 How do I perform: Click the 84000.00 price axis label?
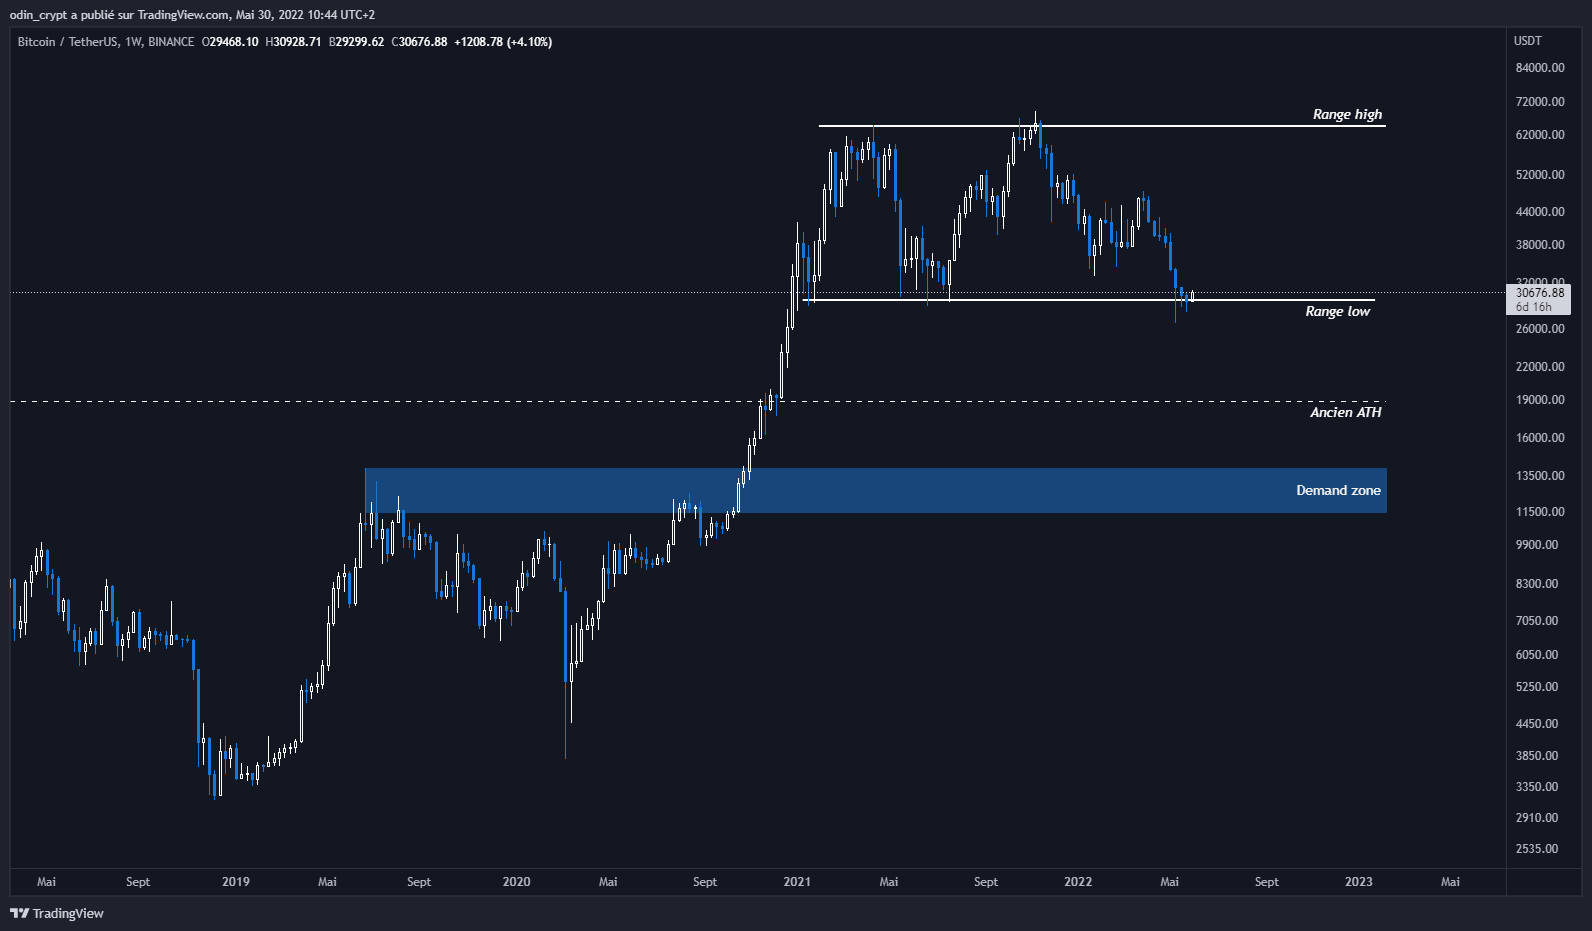coord(1540,68)
